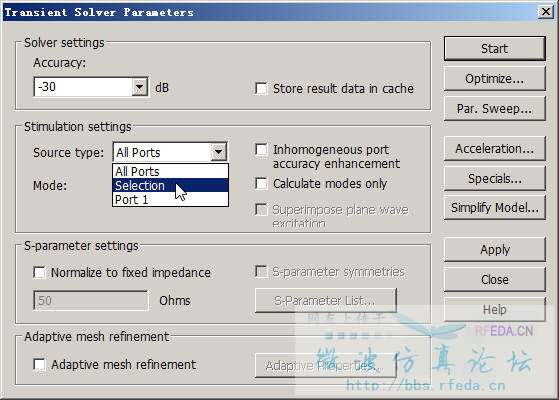Start the transient solver

click(494, 48)
